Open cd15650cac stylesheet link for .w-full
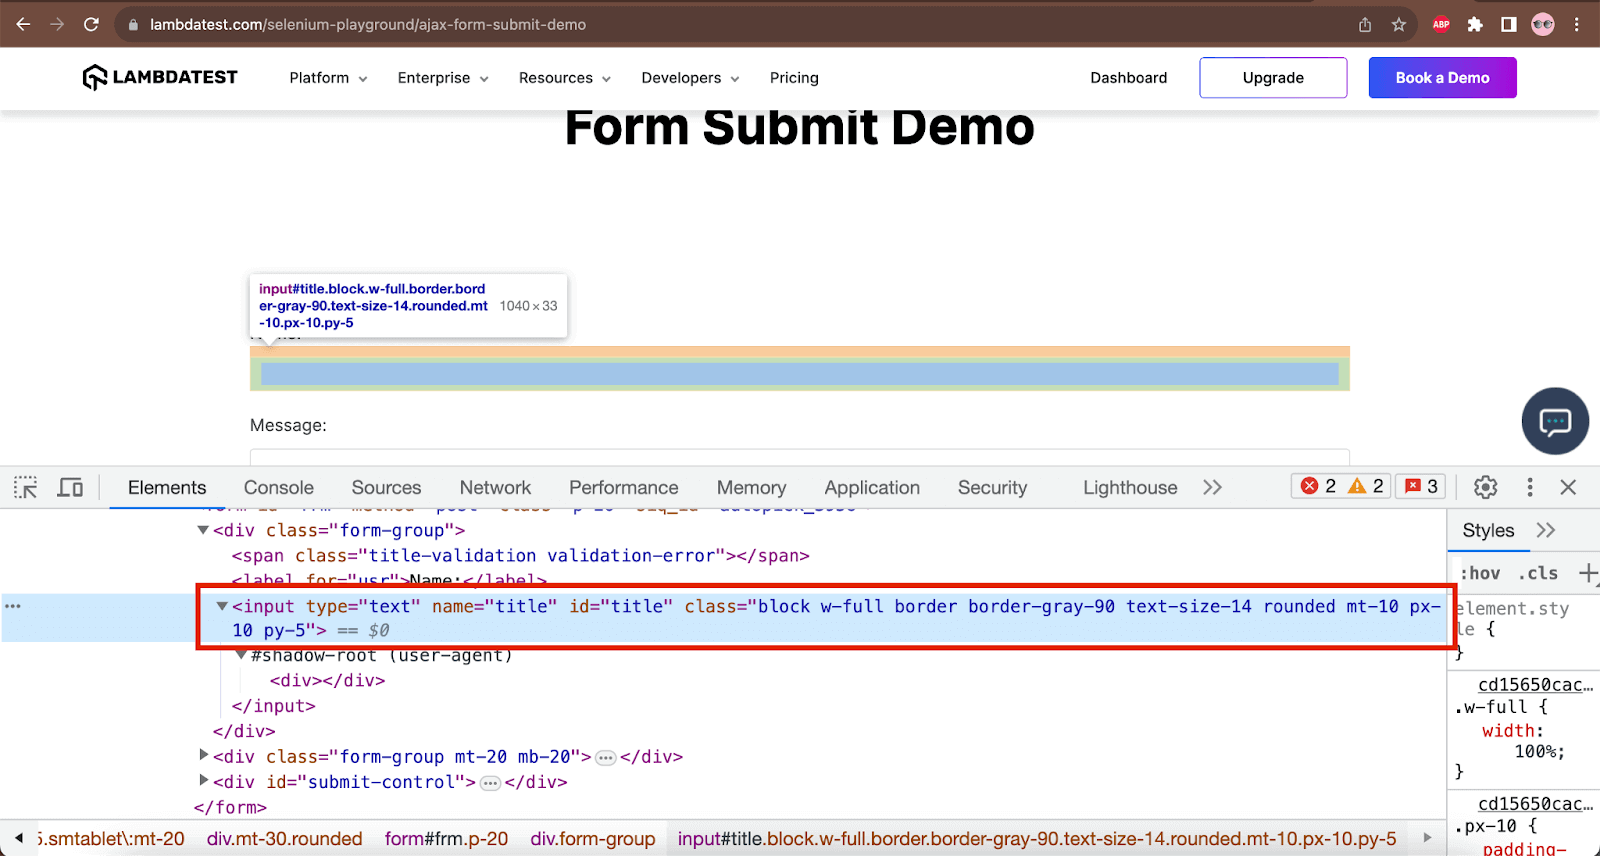Viewport: 1600px width, 856px height. (1535, 684)
